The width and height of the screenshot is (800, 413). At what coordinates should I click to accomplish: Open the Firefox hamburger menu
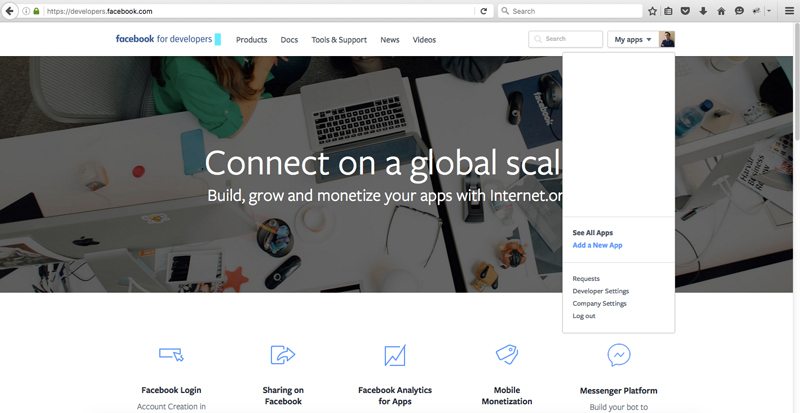click(x=789, y=11)
